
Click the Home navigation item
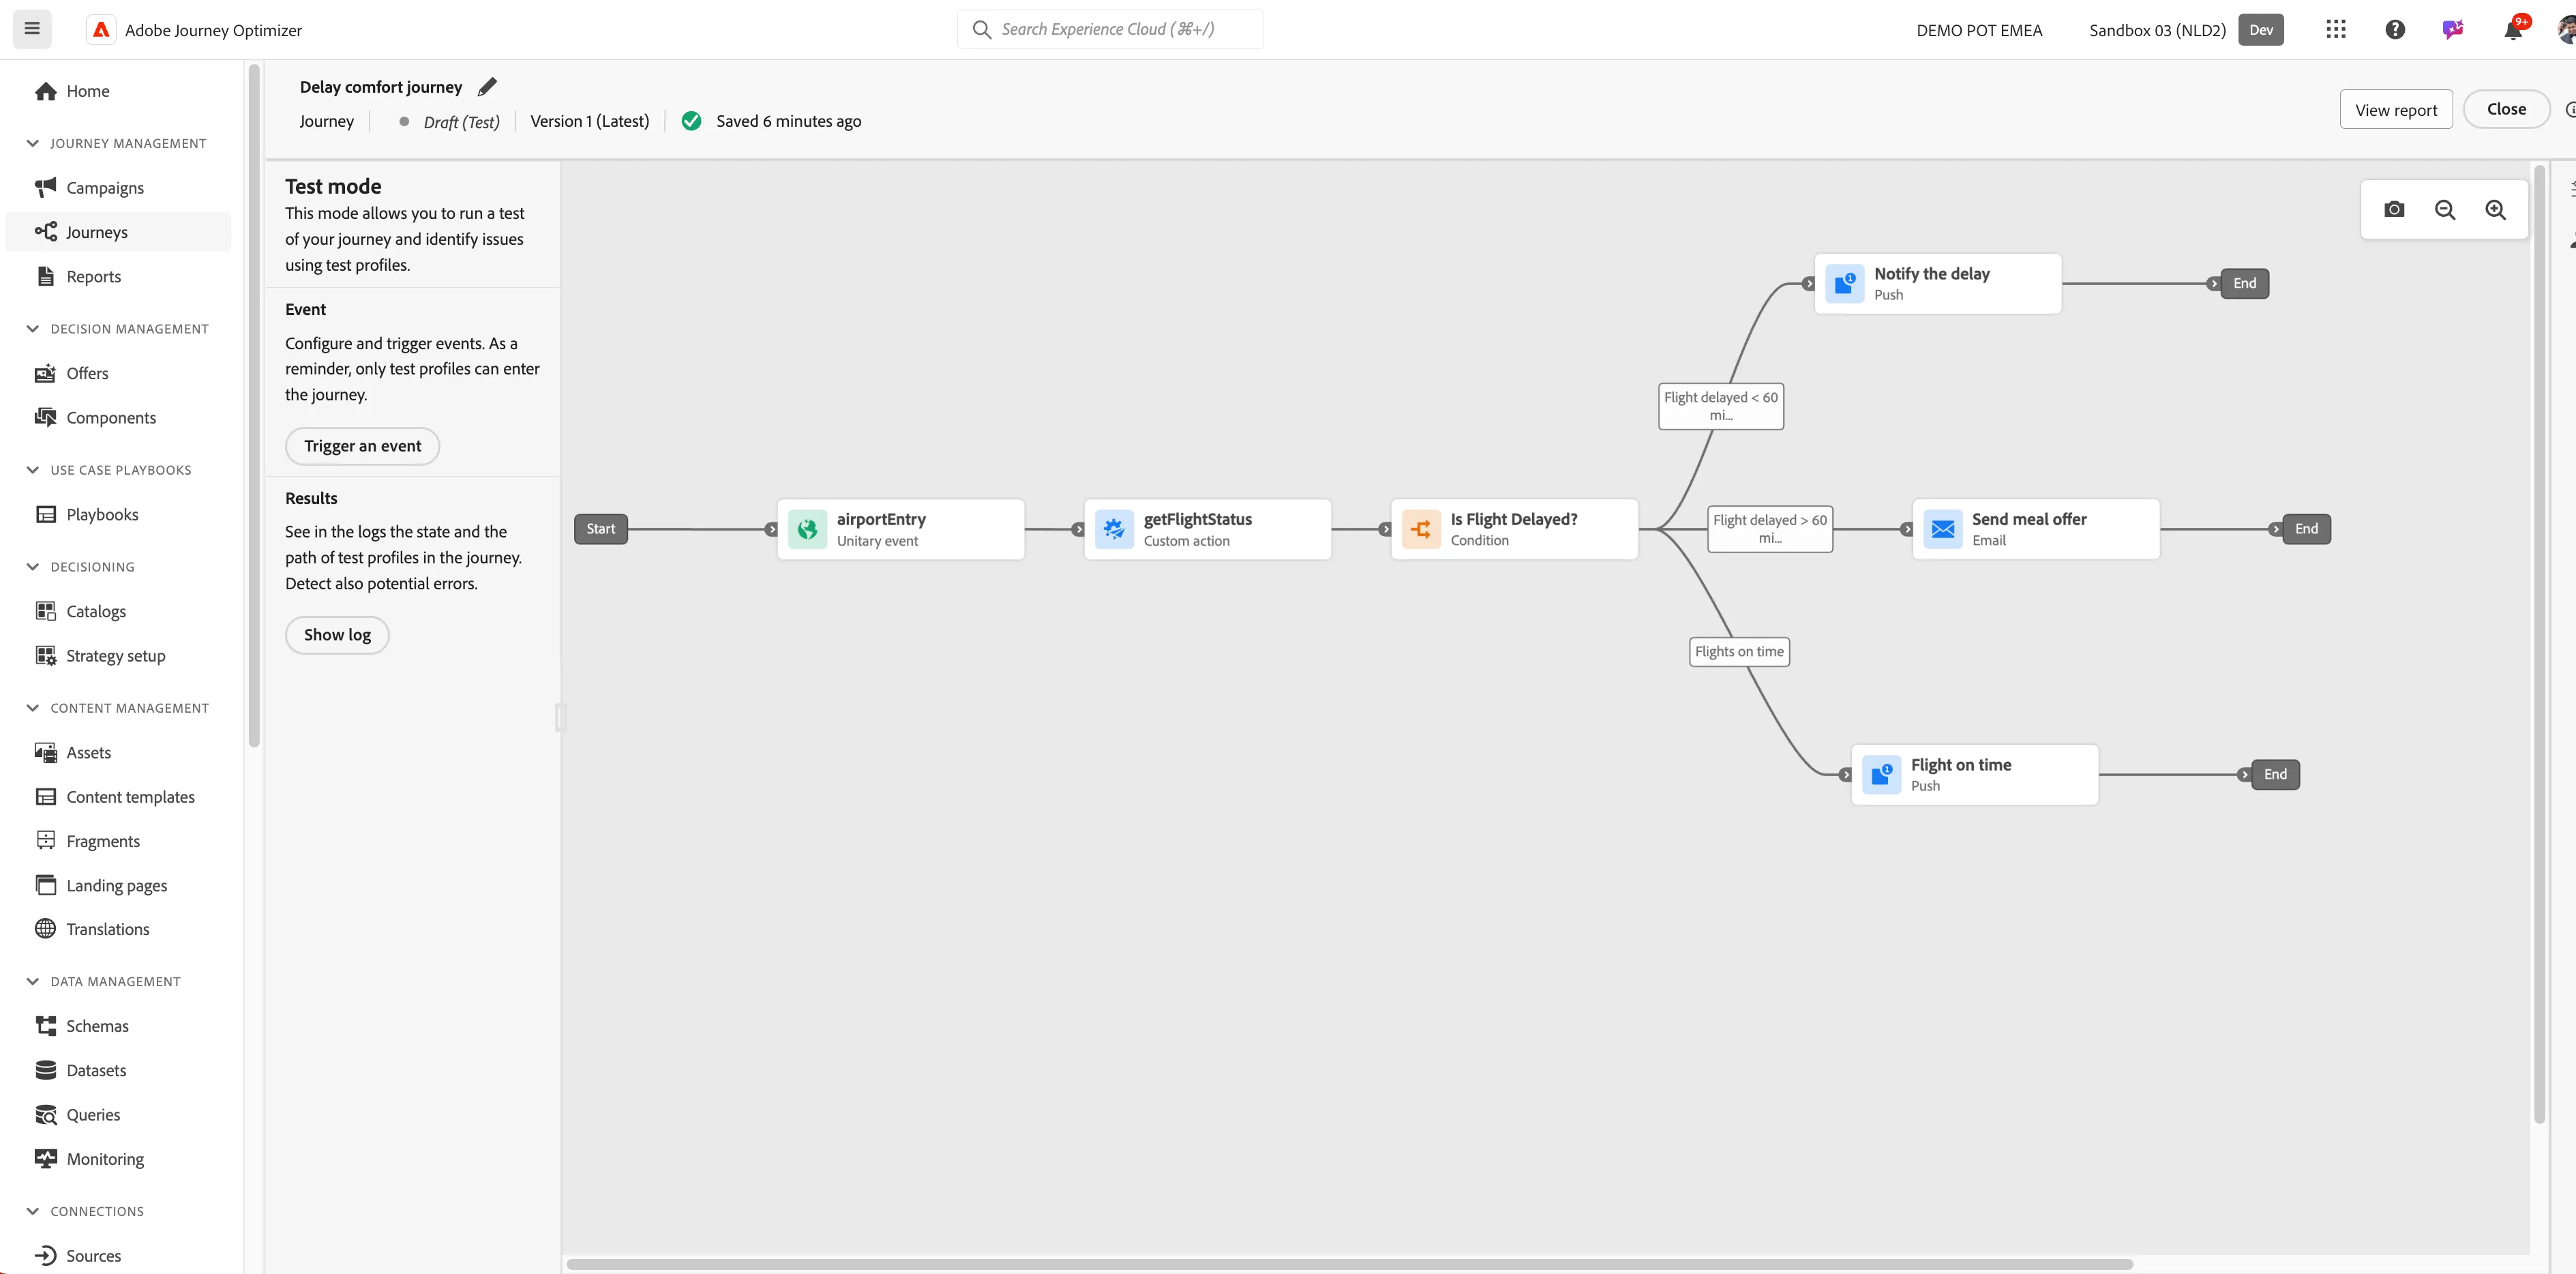pos(118,91)
